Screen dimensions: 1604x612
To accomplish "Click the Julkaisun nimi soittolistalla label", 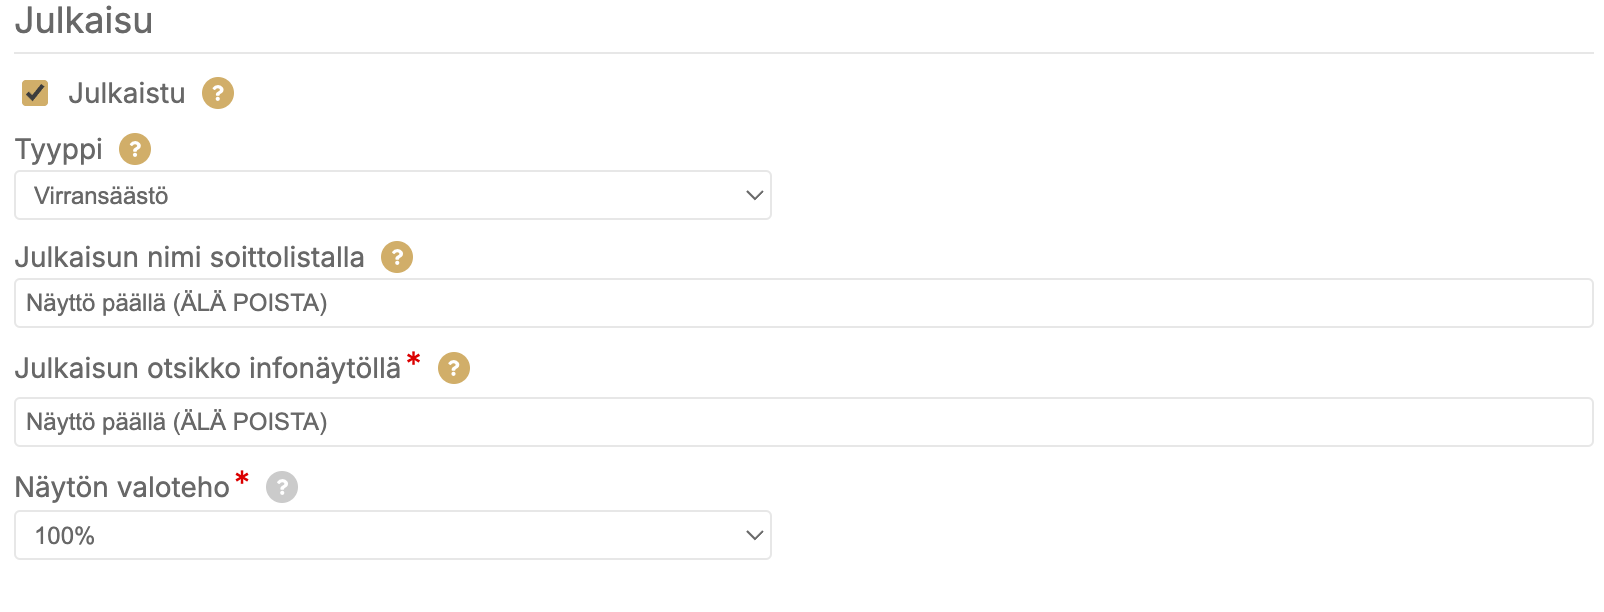I will point(190,258).
